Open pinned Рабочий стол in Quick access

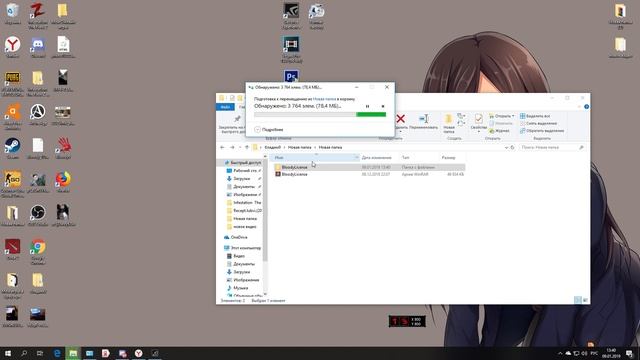[243, 171]
